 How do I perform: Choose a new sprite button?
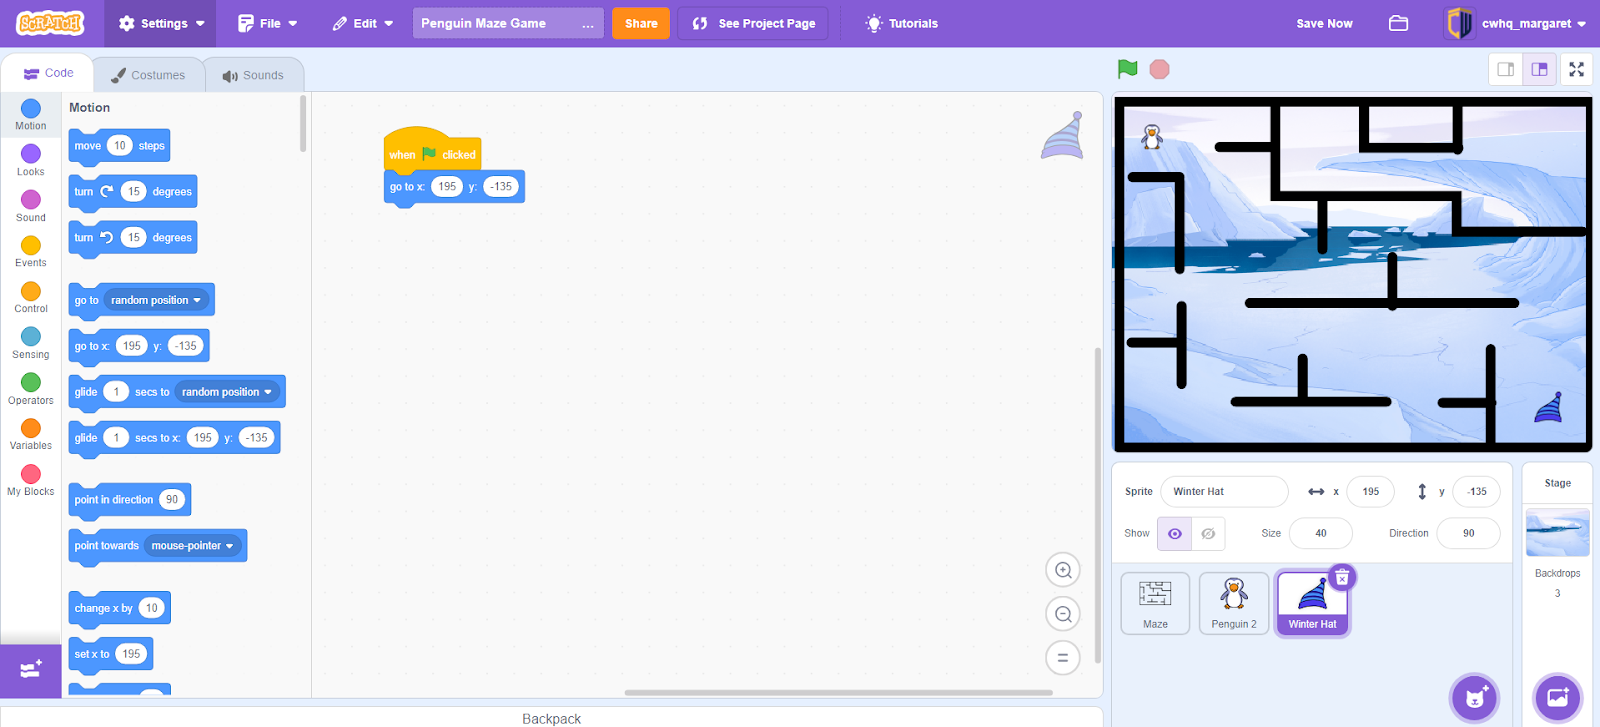[1474, 698]
